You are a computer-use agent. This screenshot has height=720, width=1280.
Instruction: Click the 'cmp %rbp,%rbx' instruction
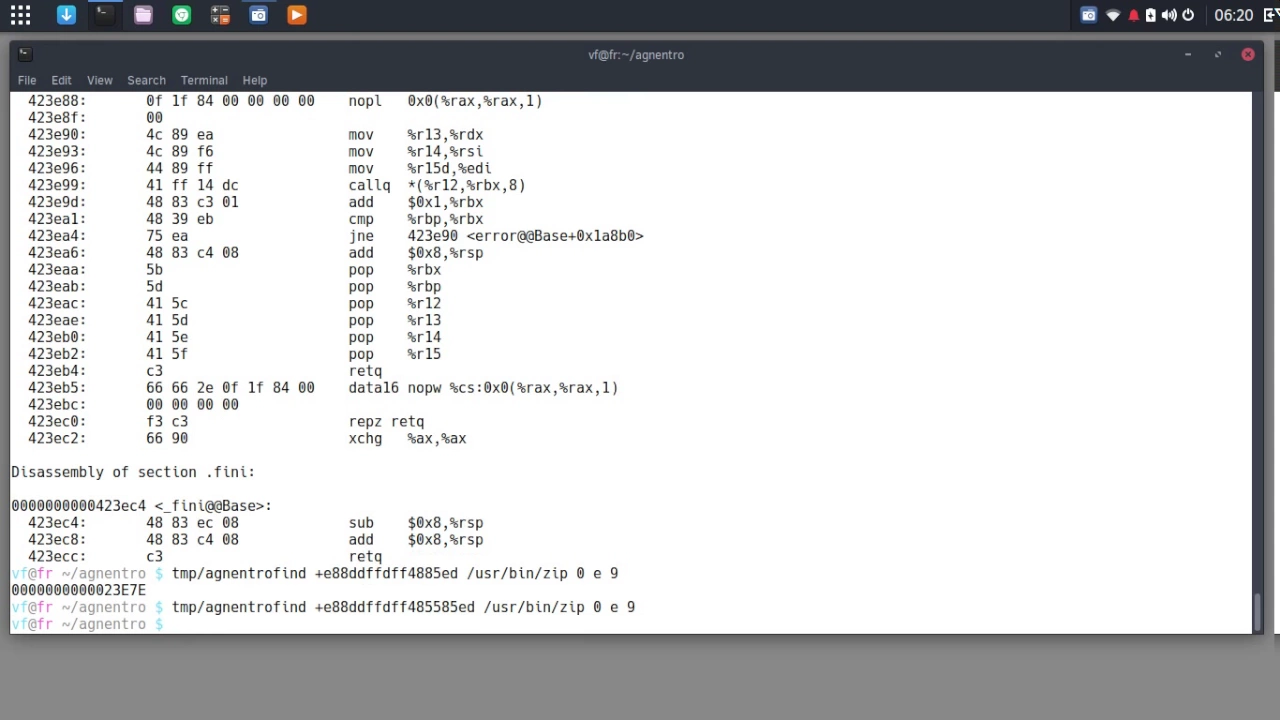[416, 219]
